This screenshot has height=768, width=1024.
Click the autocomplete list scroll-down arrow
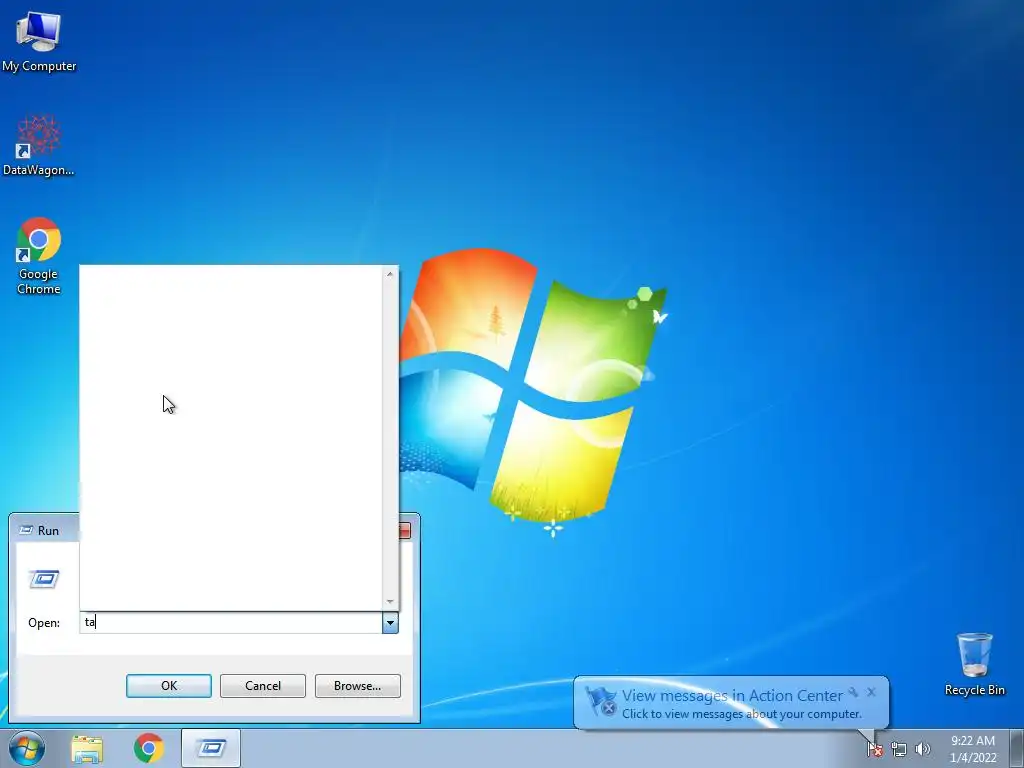(390, 601)
